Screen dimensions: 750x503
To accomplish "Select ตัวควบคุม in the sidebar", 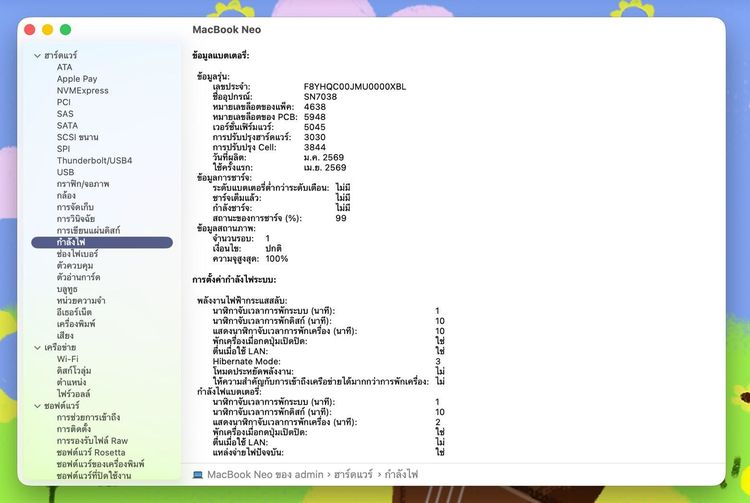I will click(x=75, y=266).
